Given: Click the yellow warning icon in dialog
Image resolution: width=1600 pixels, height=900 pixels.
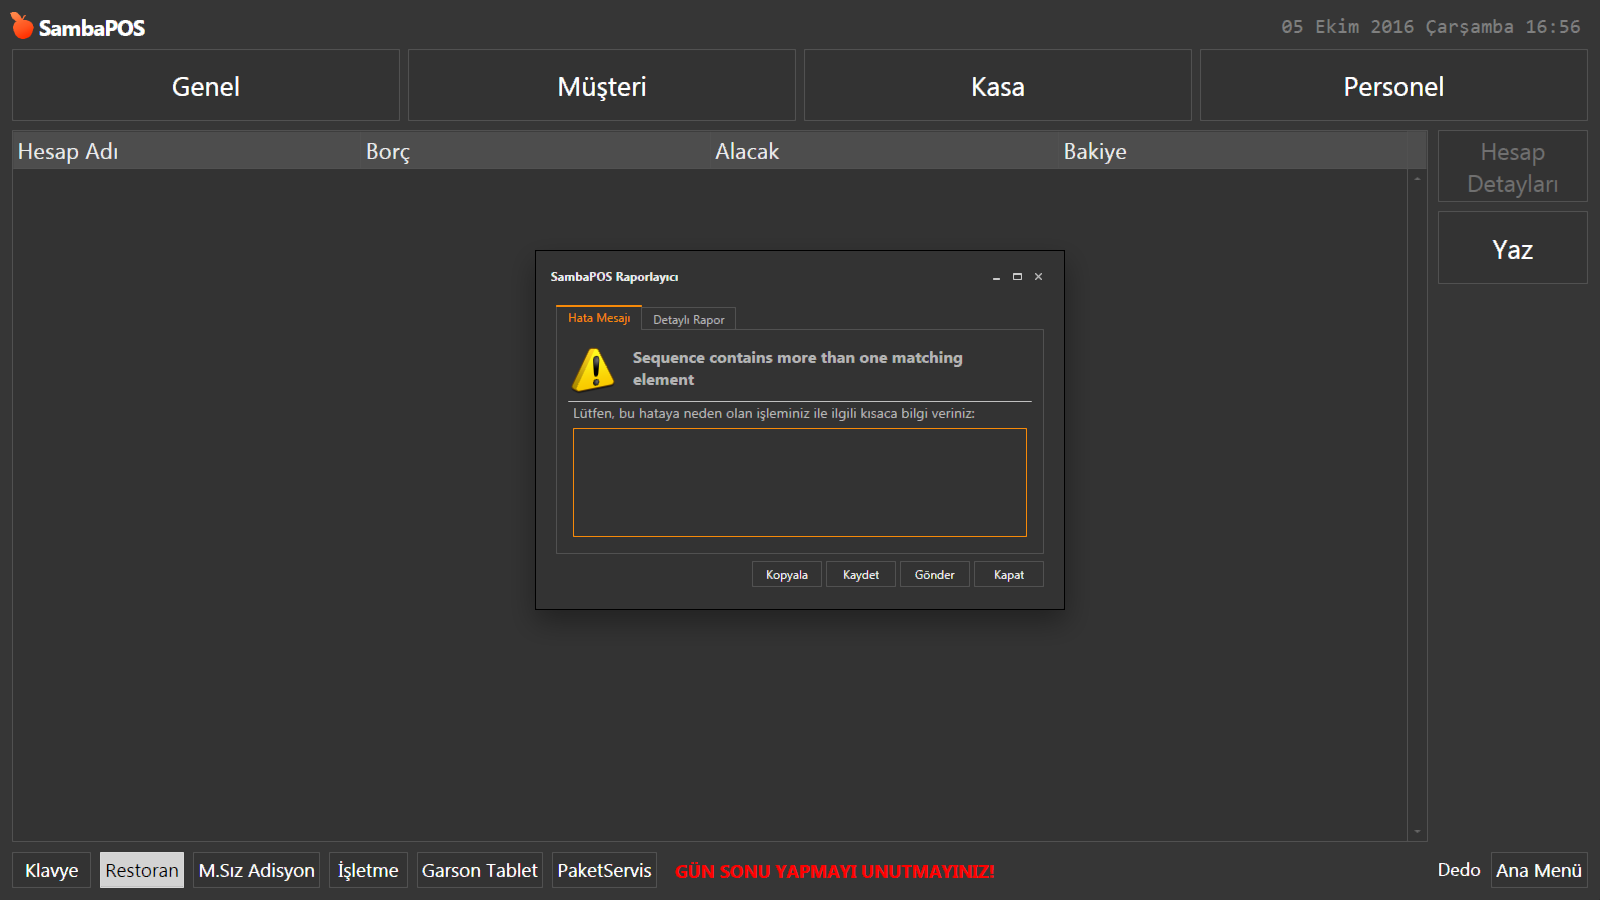Looking at the screenshot, I should click(x=593, y=369).
